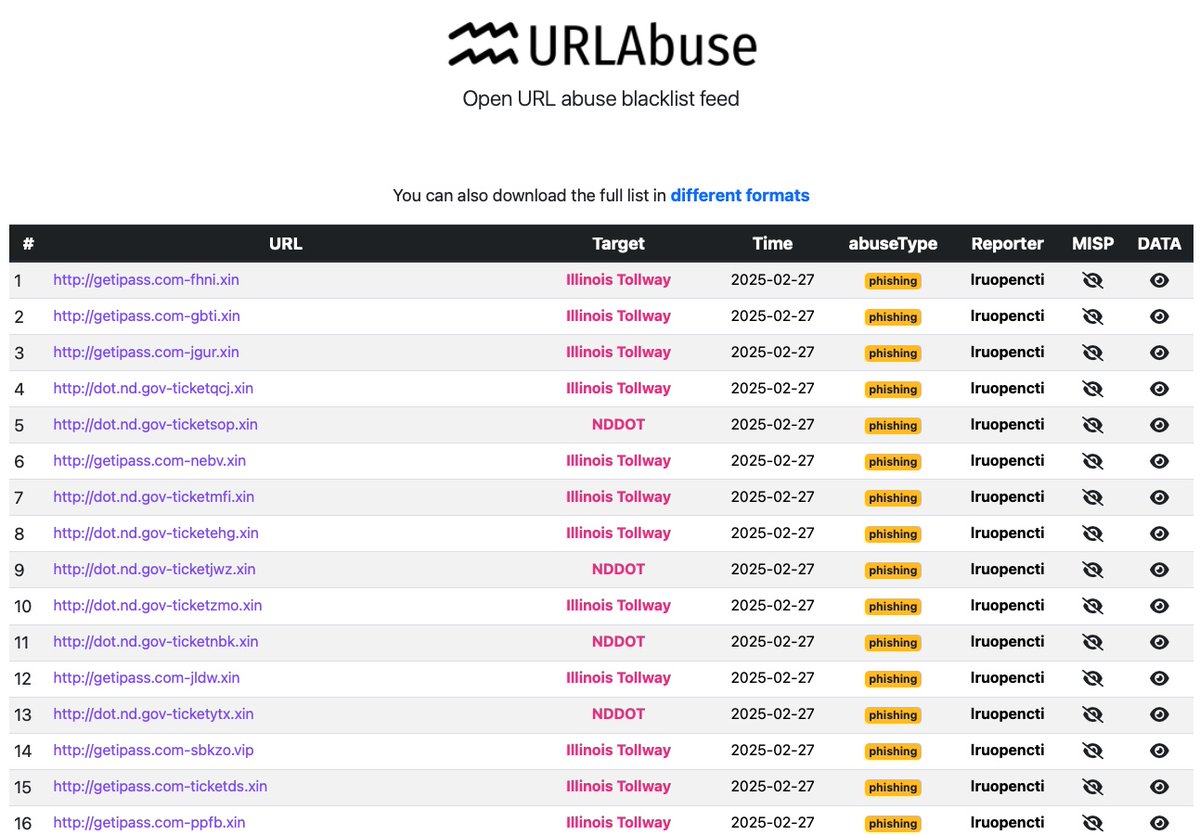
Task: View DATA for dot.nd.gov-ticketnbk.xin
Action: (x=1159, y=642)
